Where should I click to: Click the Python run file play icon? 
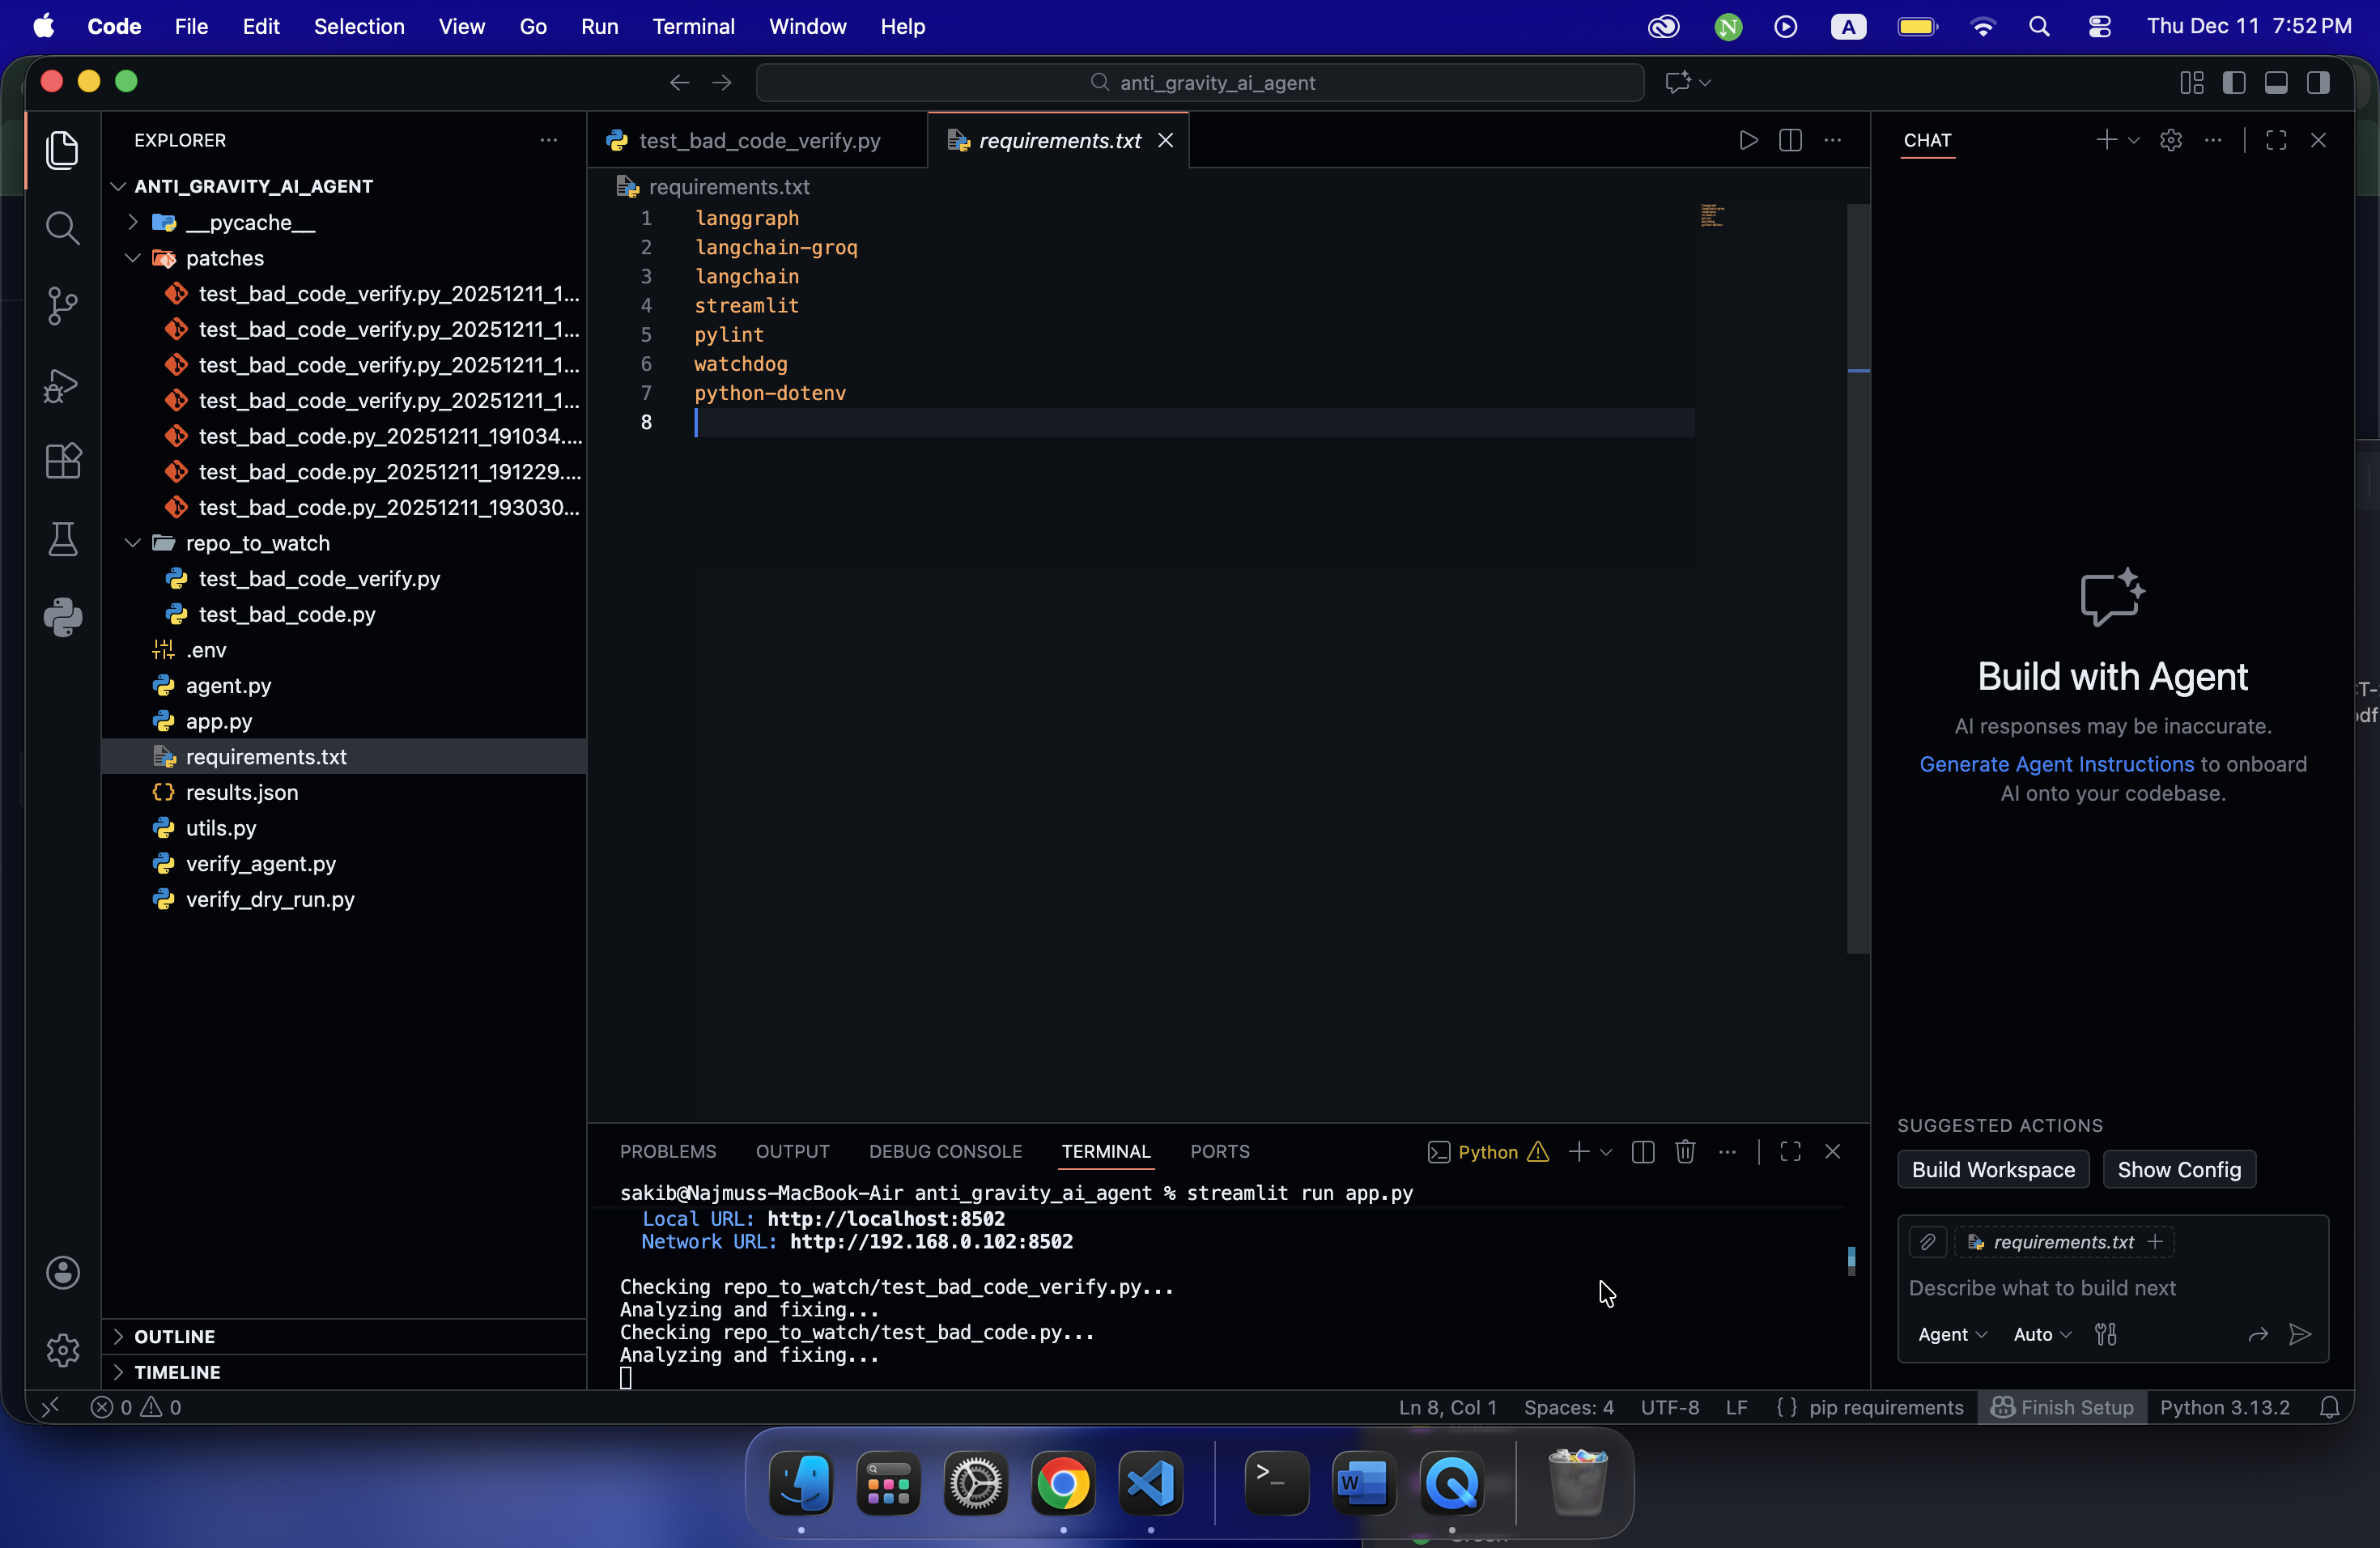tap(1748, 141)
